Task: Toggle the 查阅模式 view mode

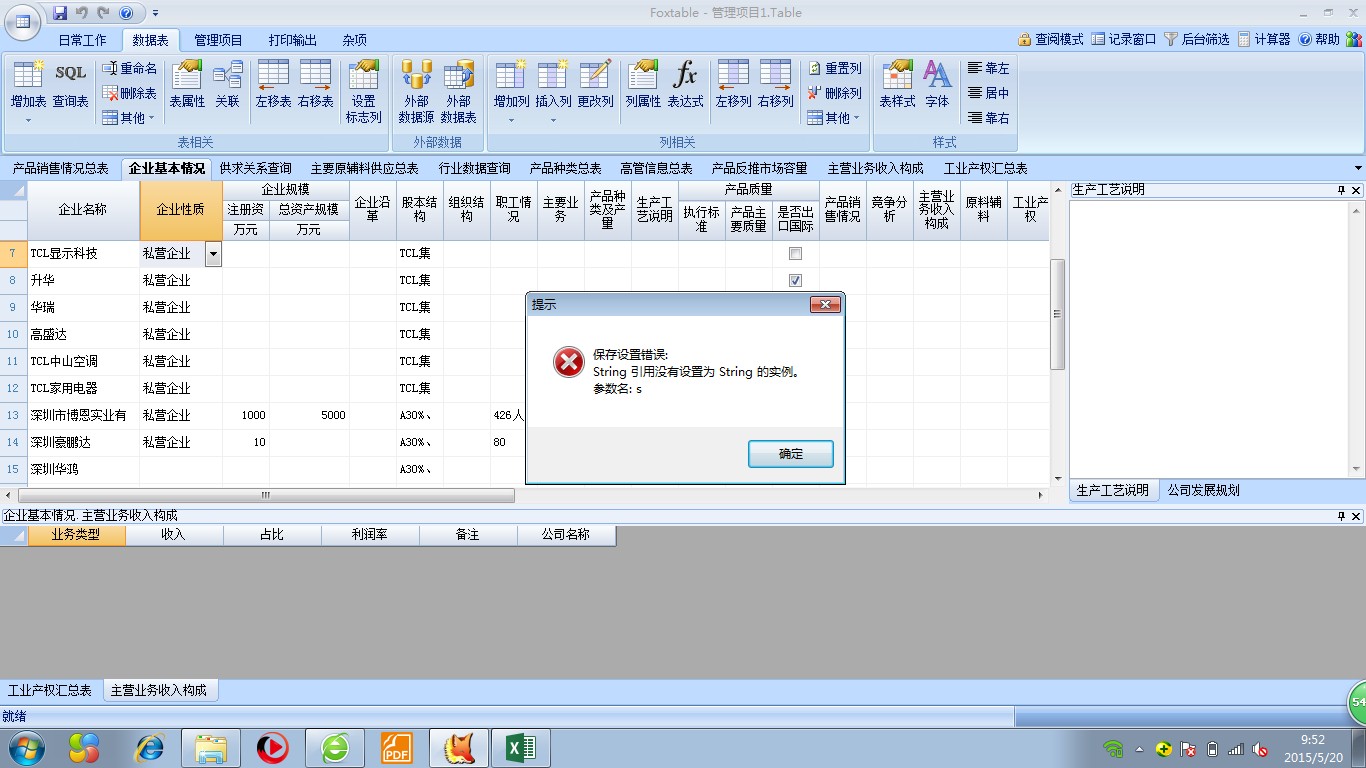Action: click(x=1050, y=39)
